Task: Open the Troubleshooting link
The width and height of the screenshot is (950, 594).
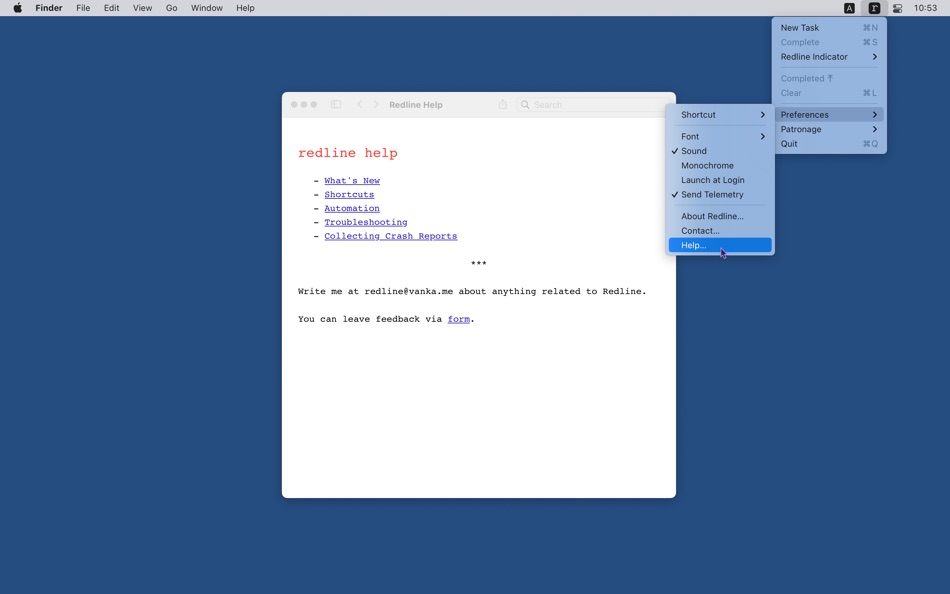Action: tap(366, 222)
